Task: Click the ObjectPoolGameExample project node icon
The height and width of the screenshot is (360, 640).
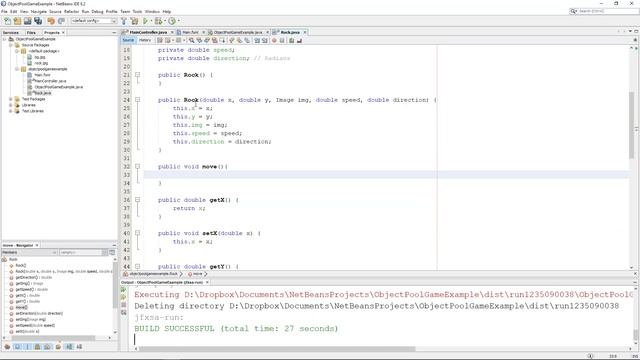Action: point(11,39)
